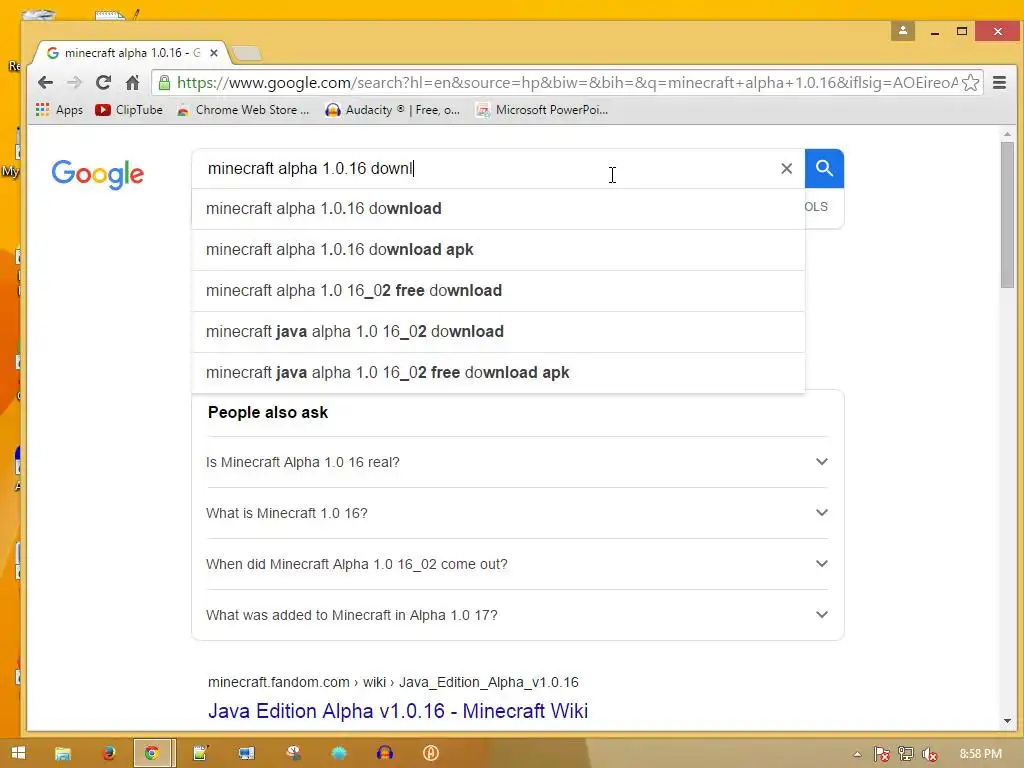Bookmark this page with the star
The height and width of the screenshot is (768, 1024).
tap(970, 82)
